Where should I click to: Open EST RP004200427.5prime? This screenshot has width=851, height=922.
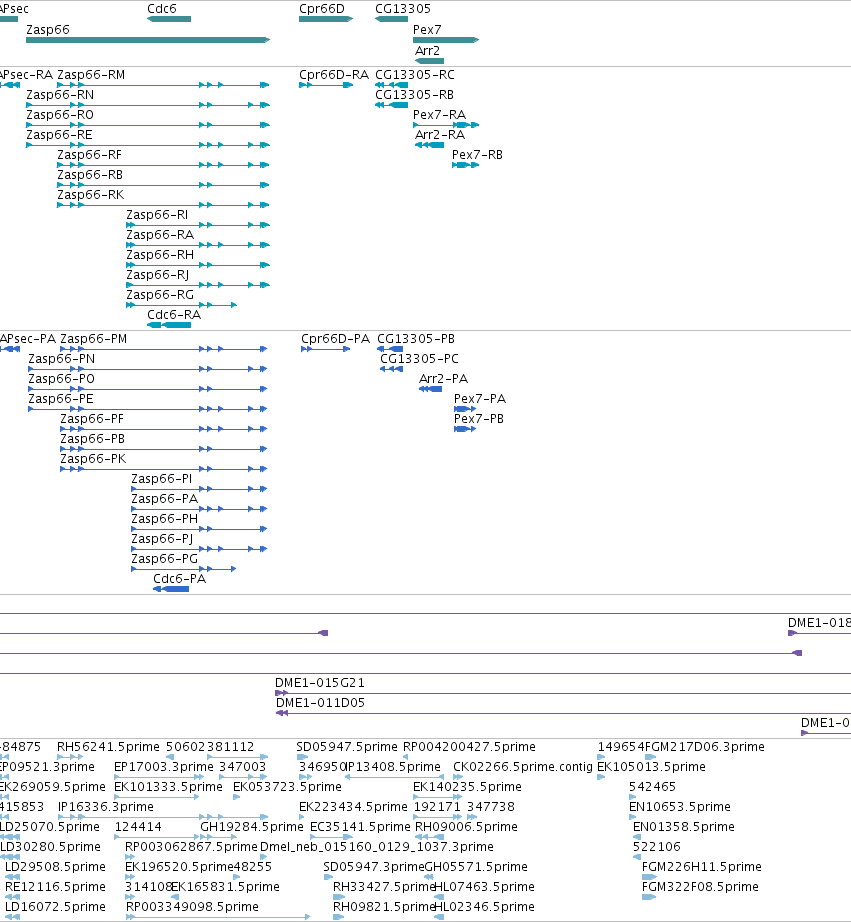point(469,747)
